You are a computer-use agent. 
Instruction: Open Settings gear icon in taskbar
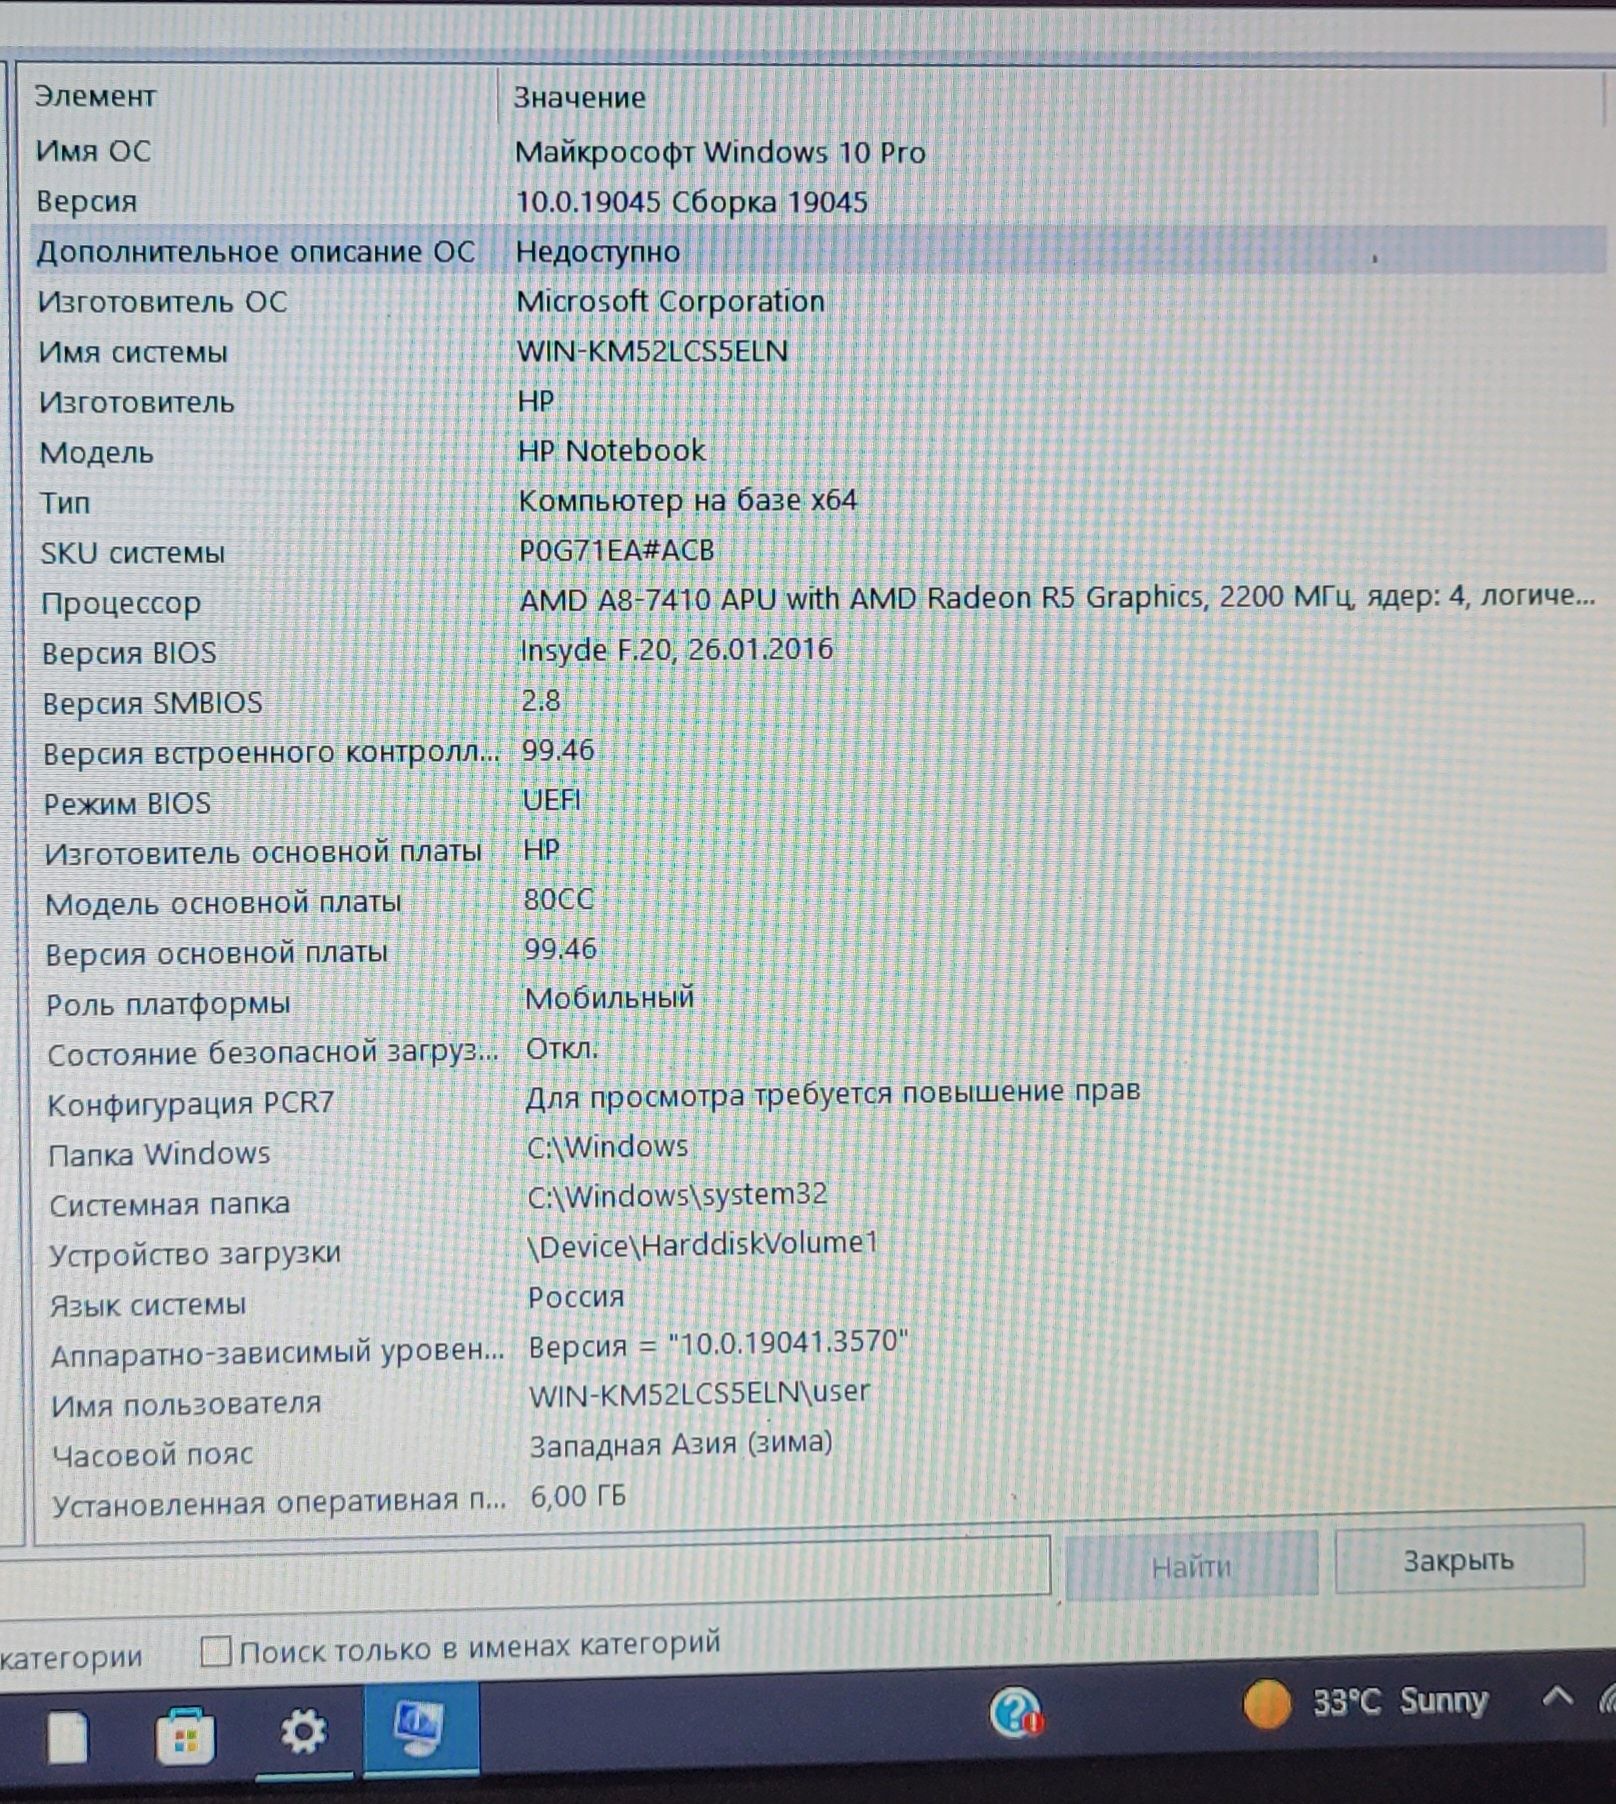pyautogui.click(x=303, y=1731)
